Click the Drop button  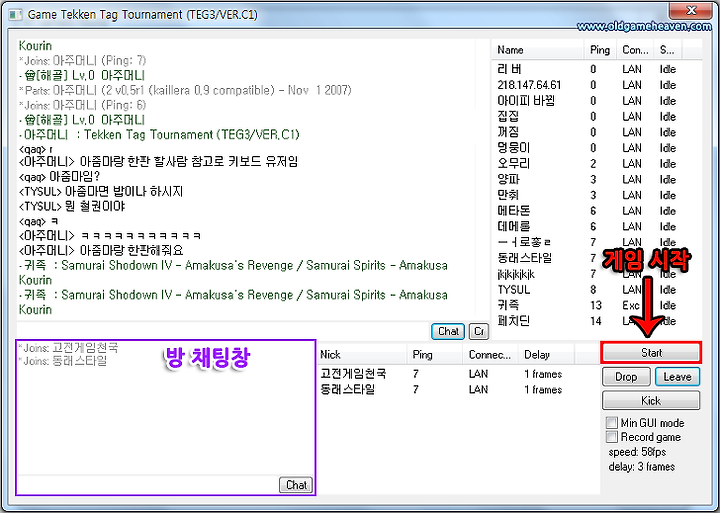[626, 377]
